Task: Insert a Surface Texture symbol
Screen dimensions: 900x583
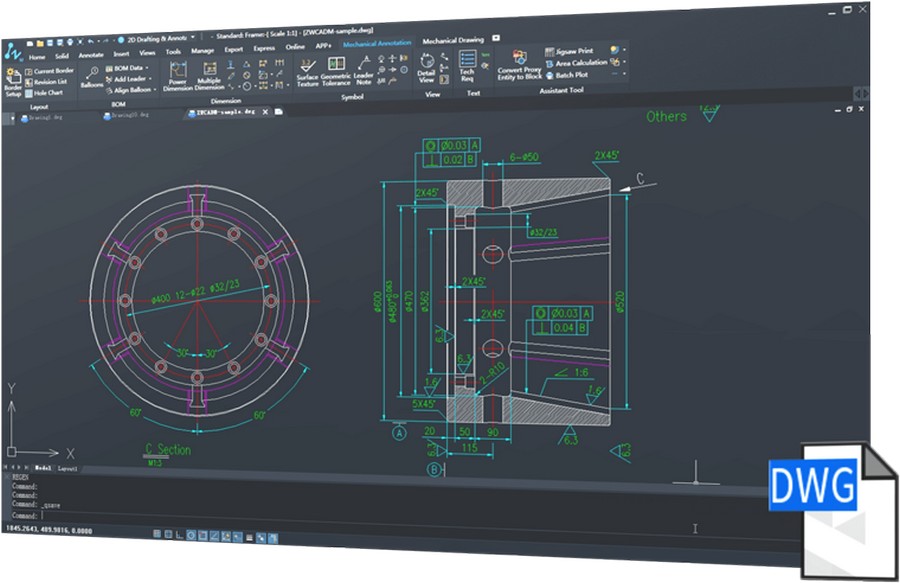Action: (308, 72)
